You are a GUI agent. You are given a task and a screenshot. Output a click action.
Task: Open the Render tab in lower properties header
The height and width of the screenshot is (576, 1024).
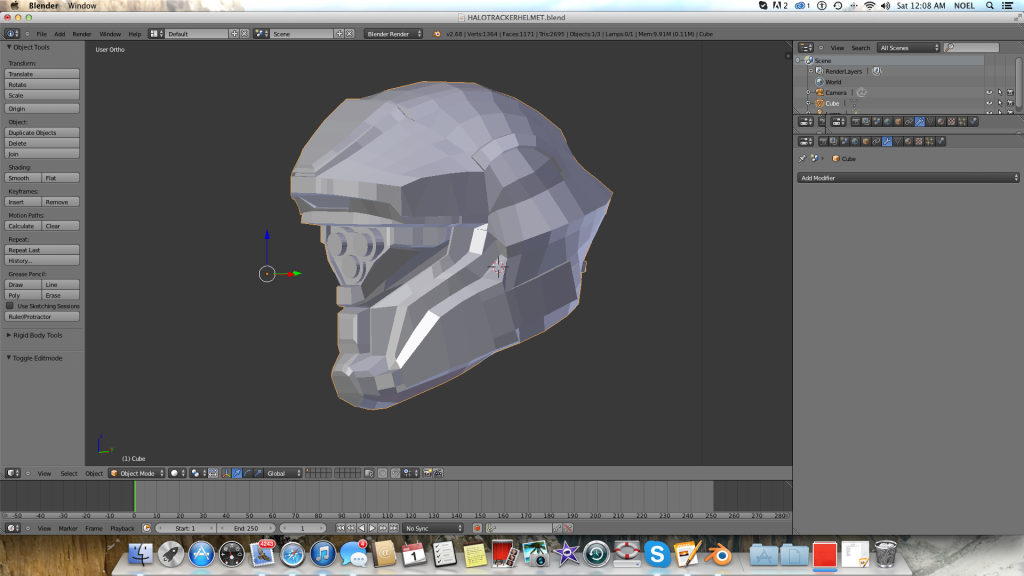[823, 141]
